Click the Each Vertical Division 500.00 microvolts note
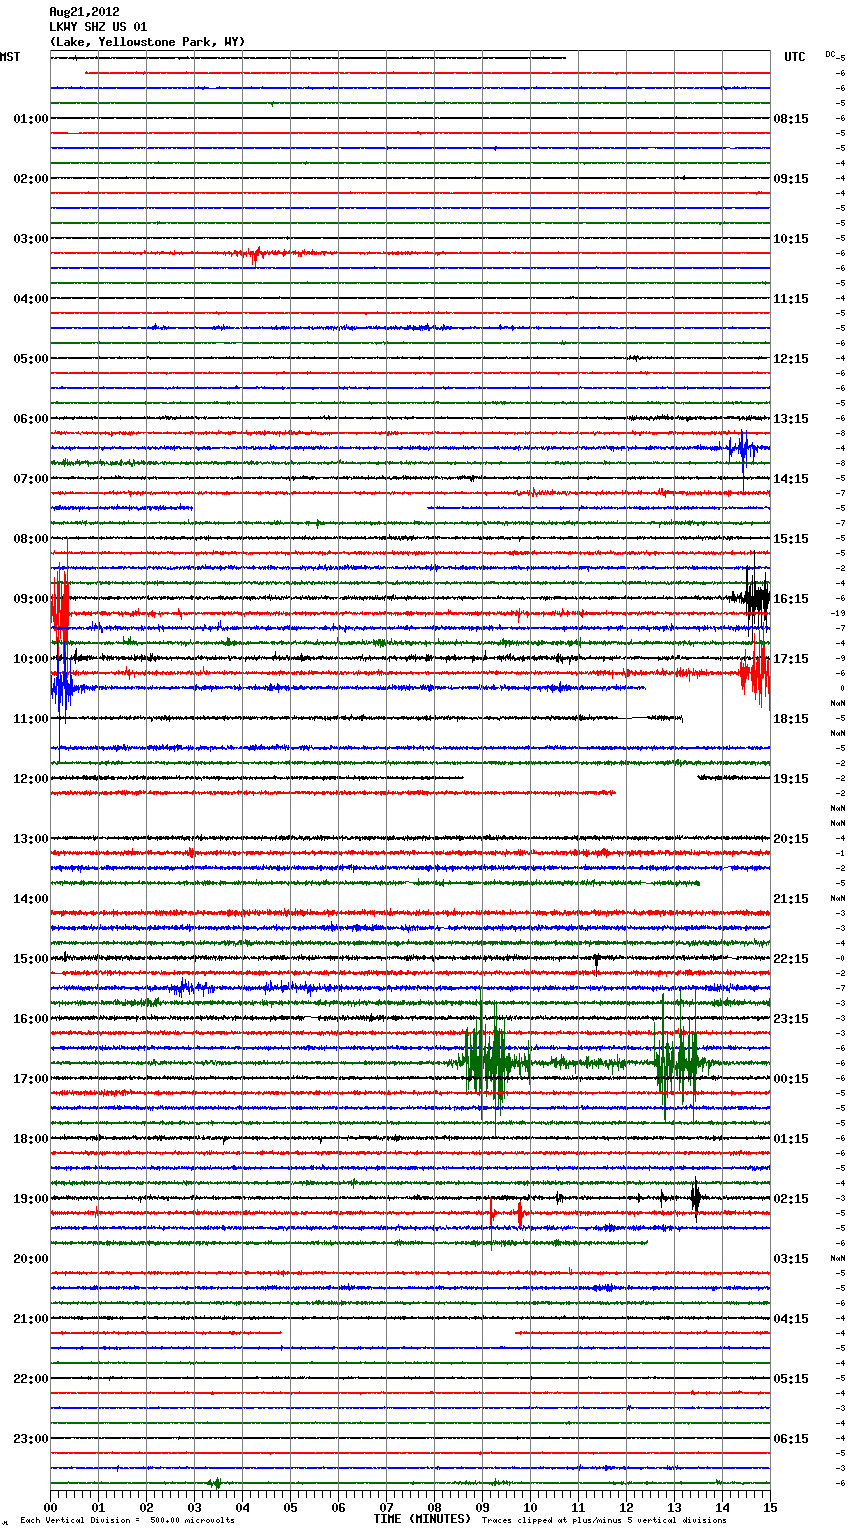Image resolution: width=850 pixels, height=1534 pixels. pos(127,1520)
